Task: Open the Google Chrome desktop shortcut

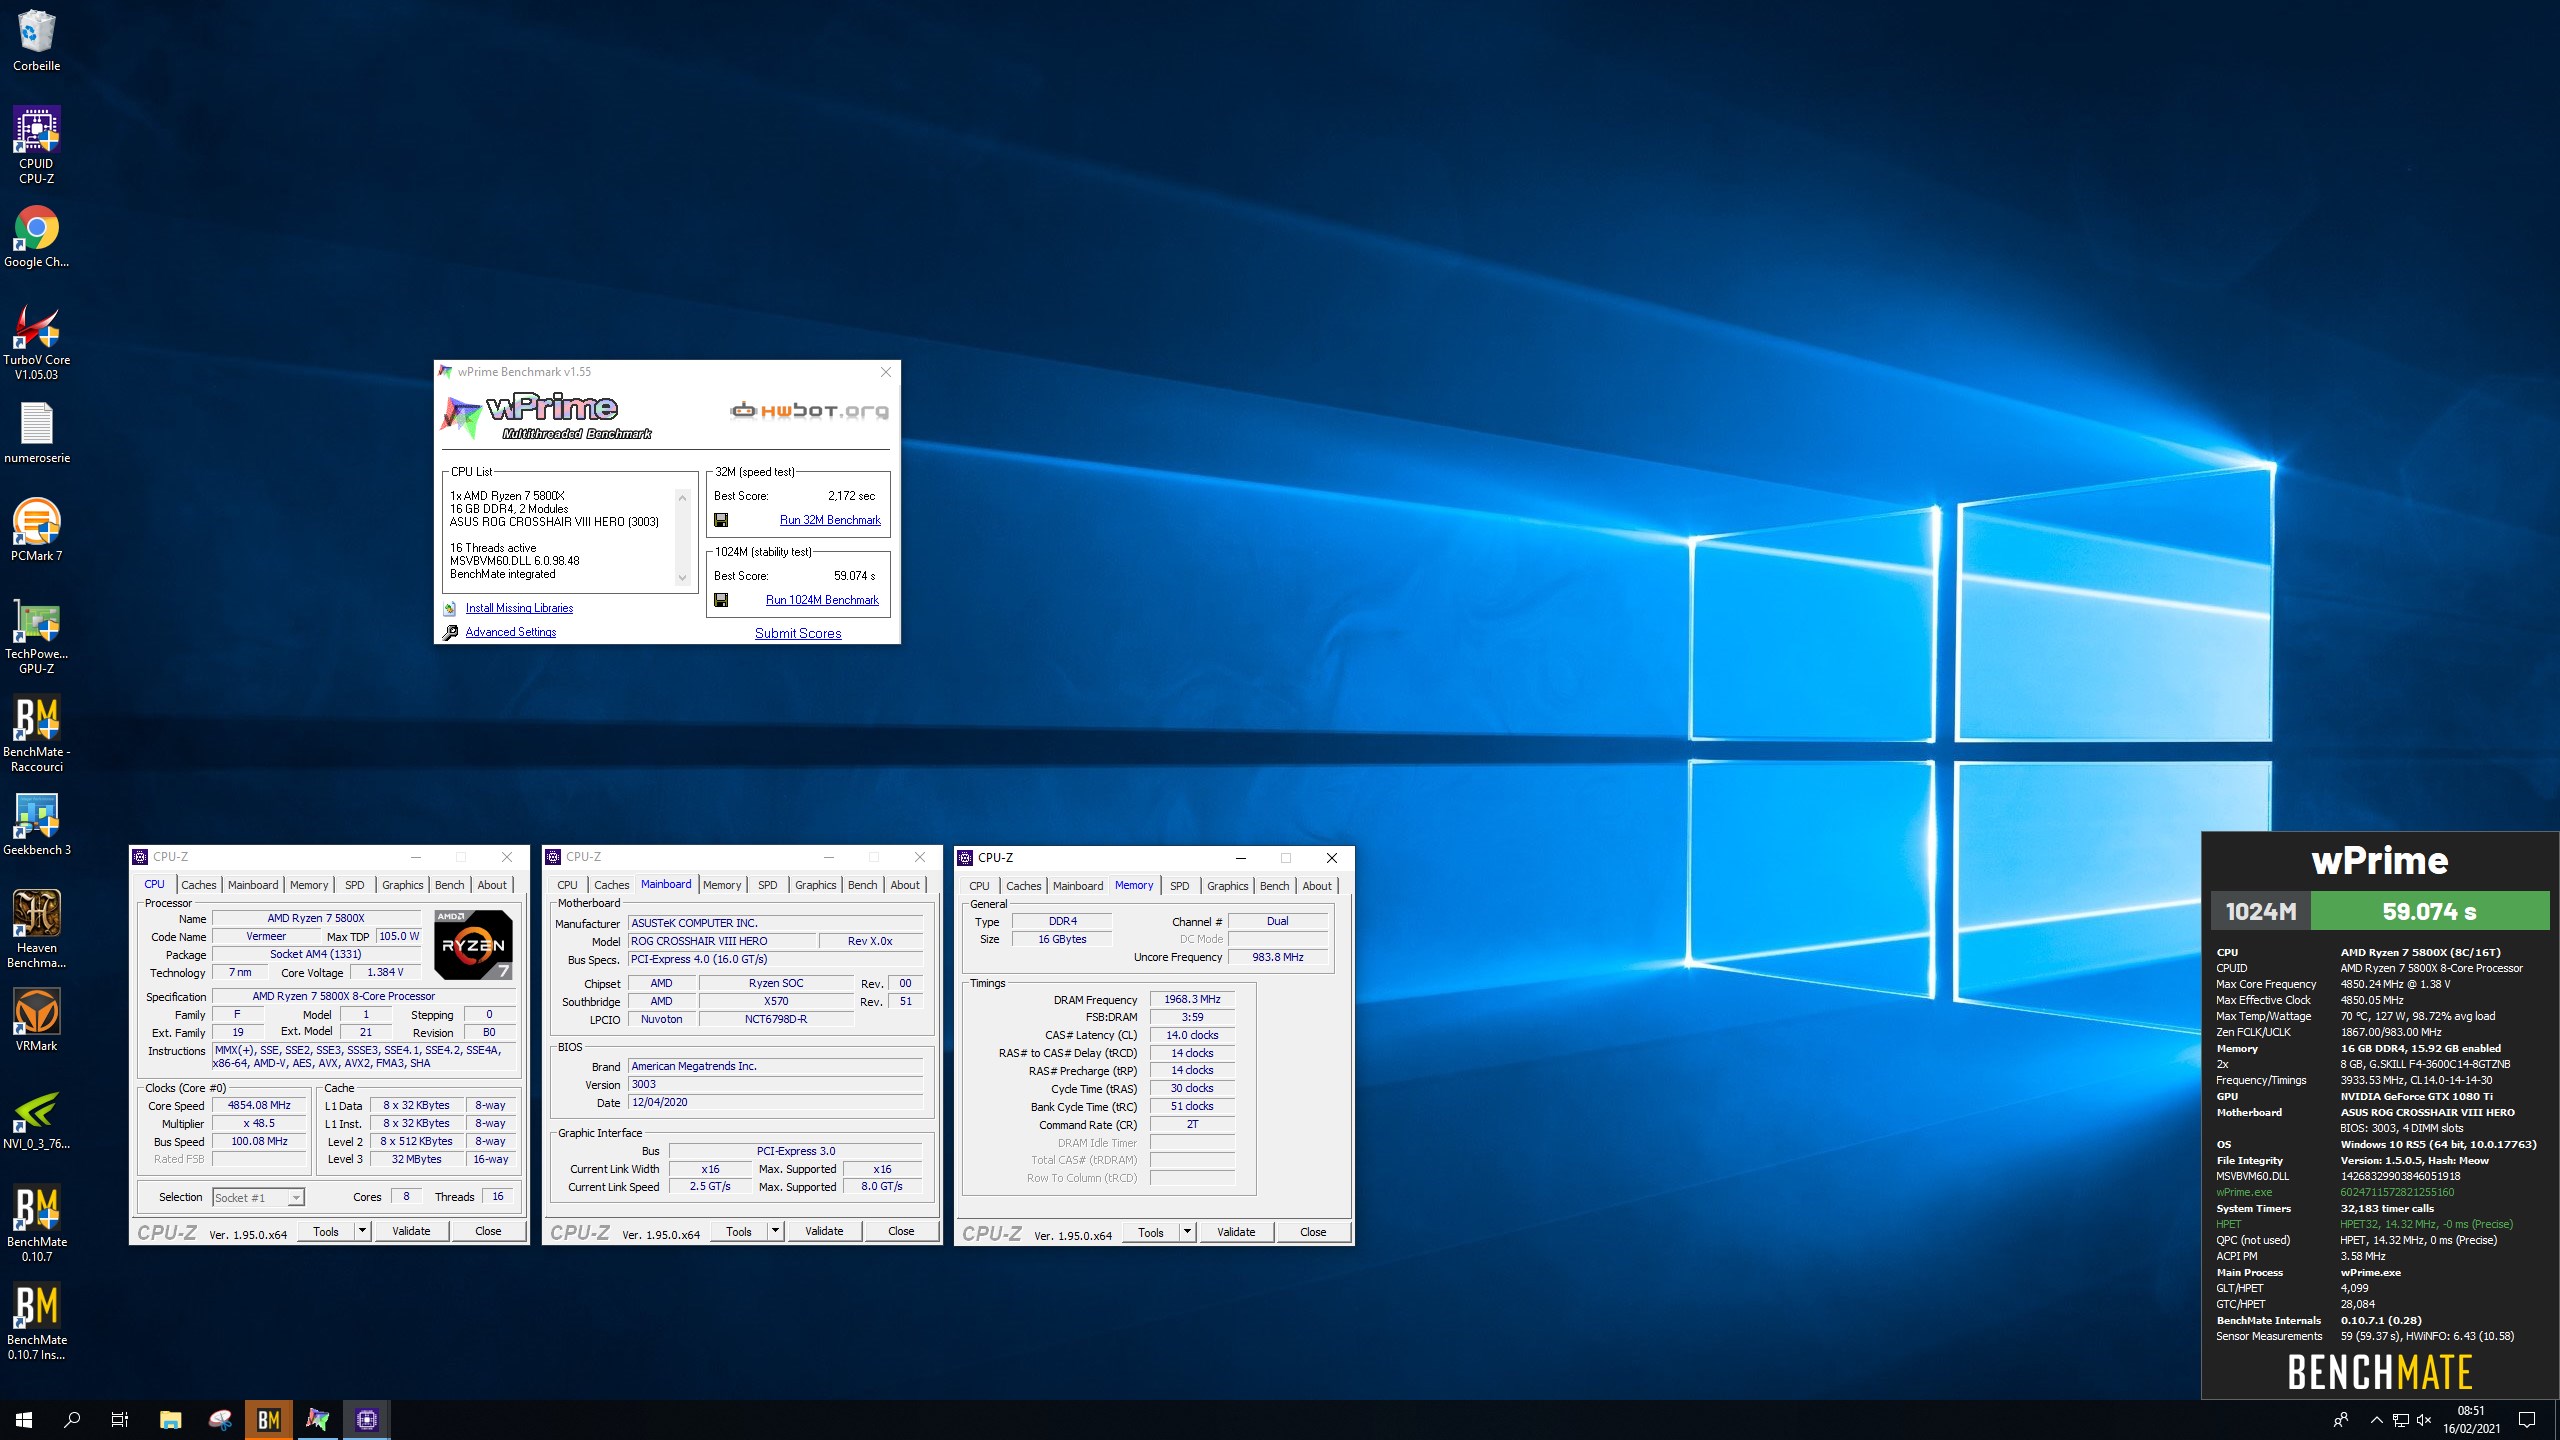Action: coord(36,237)
